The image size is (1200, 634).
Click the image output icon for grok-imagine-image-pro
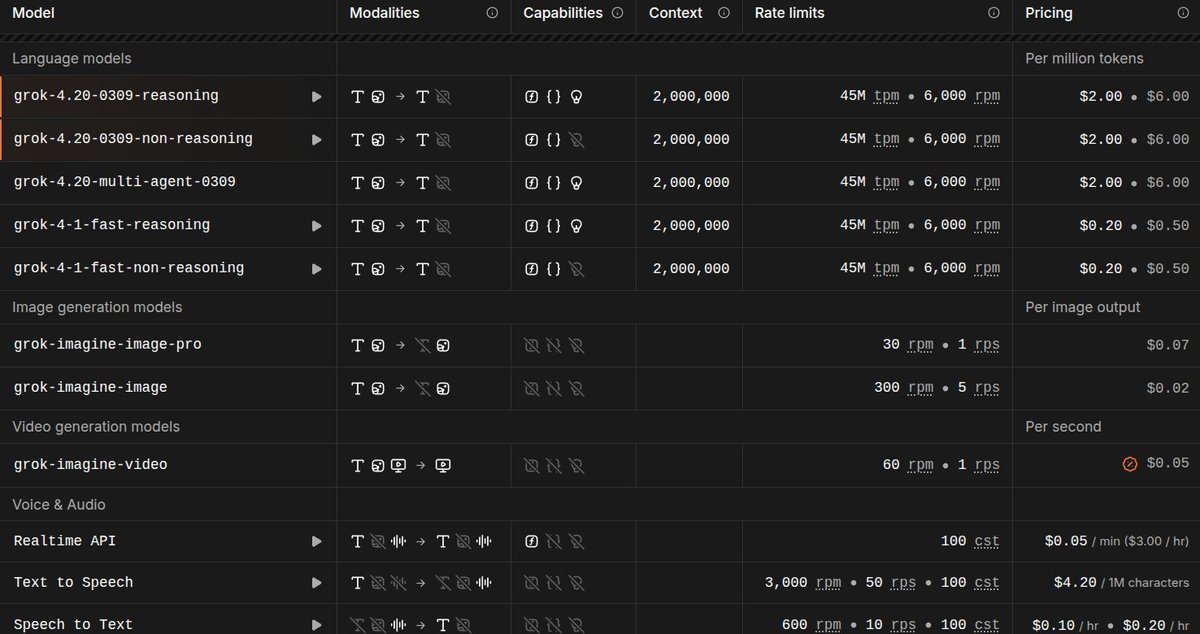coord(443,345)
